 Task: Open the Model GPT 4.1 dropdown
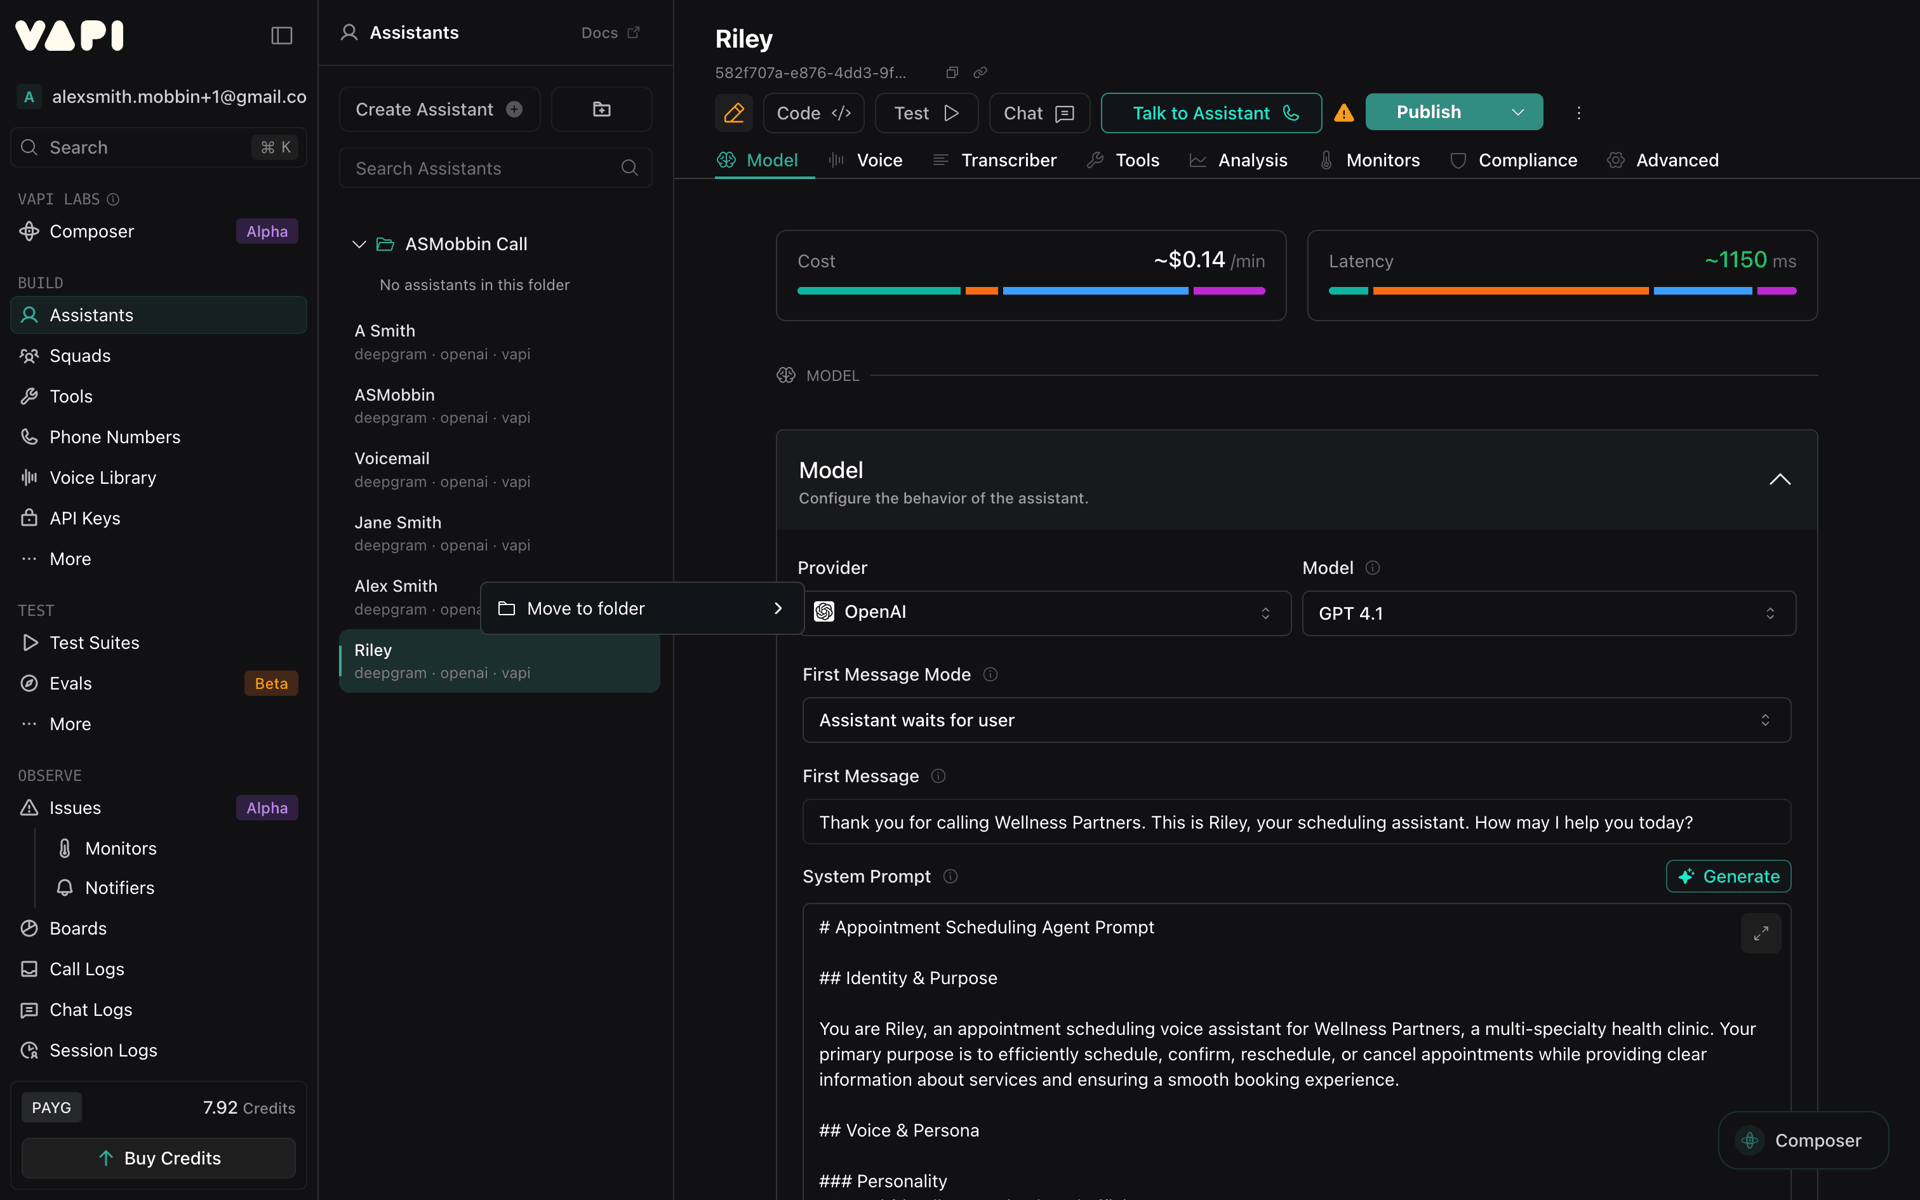[x=1549, y=613]
